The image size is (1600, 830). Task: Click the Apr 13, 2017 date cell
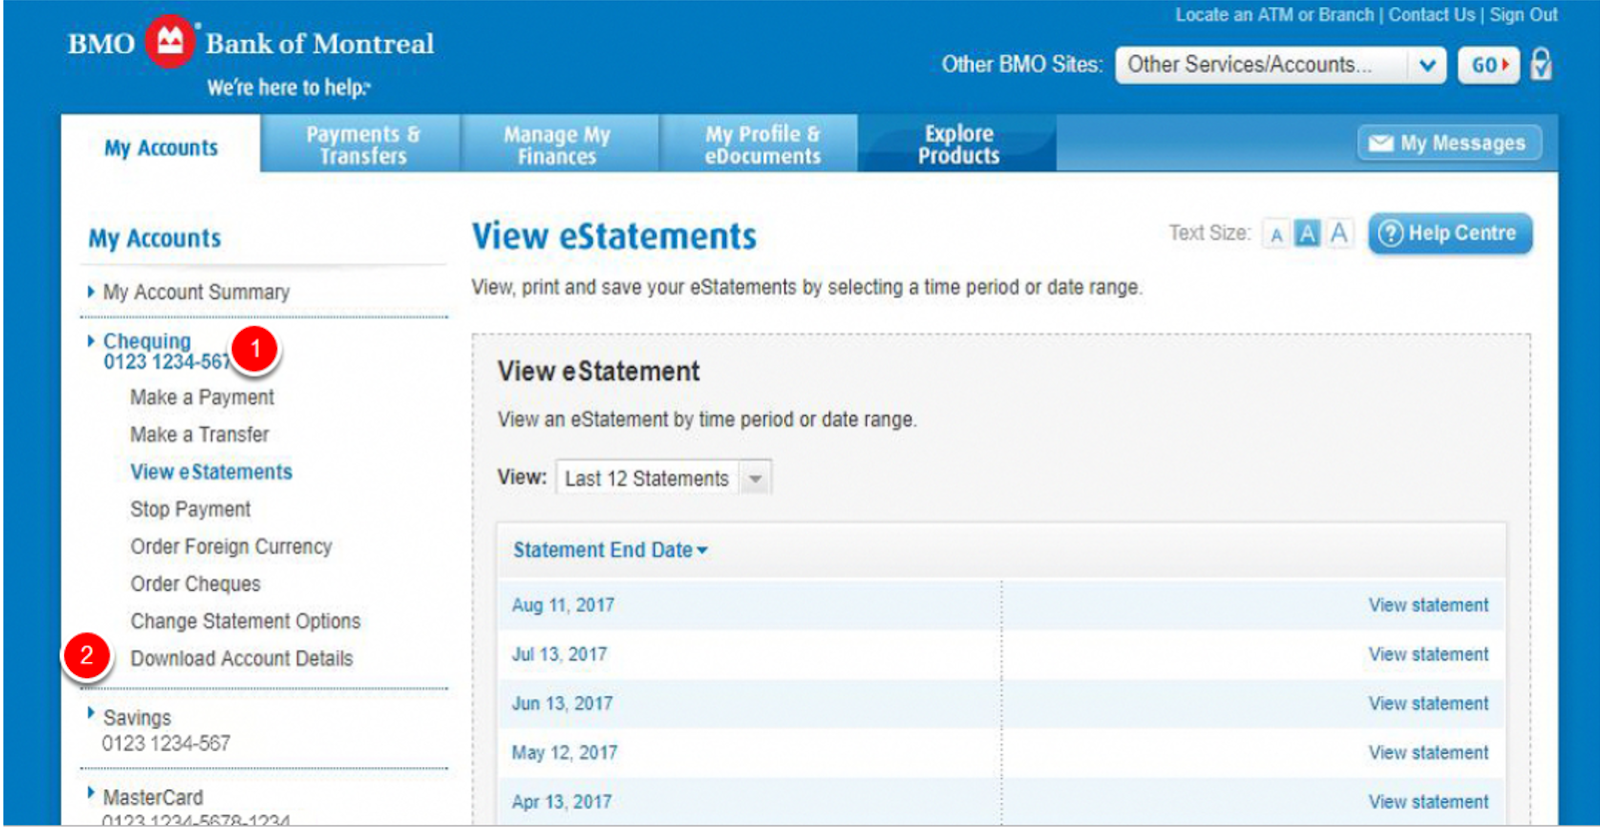pos(561,801)
